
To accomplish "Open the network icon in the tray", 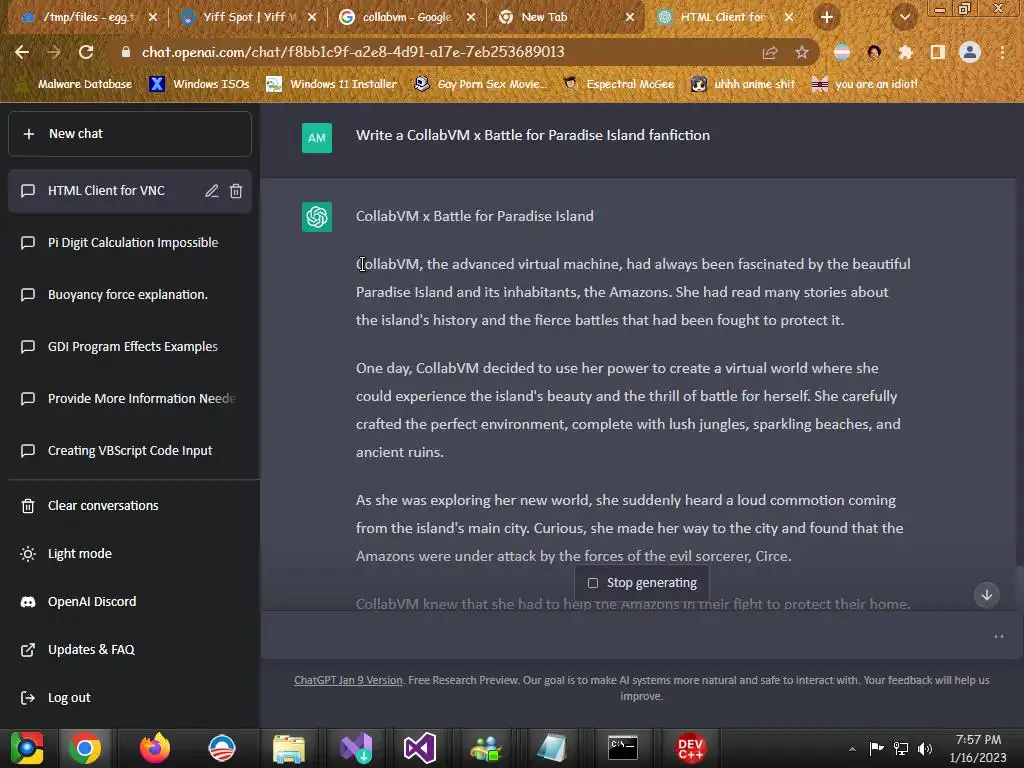I will tap(901, 748).
